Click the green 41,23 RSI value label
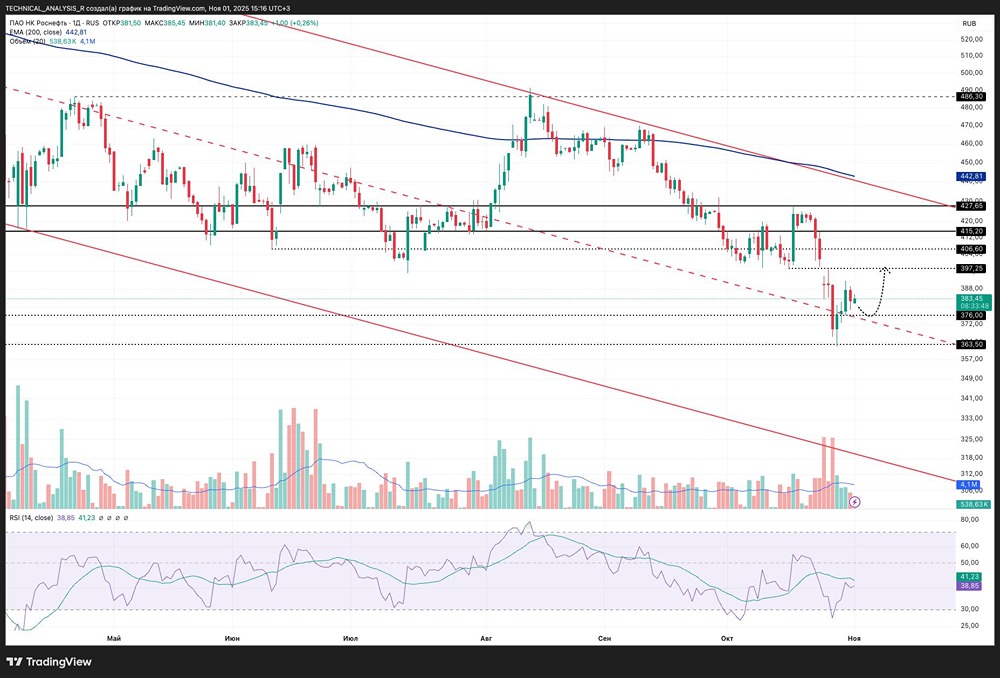The width and height of the screenshot is (1000, 678). [969, 577]
